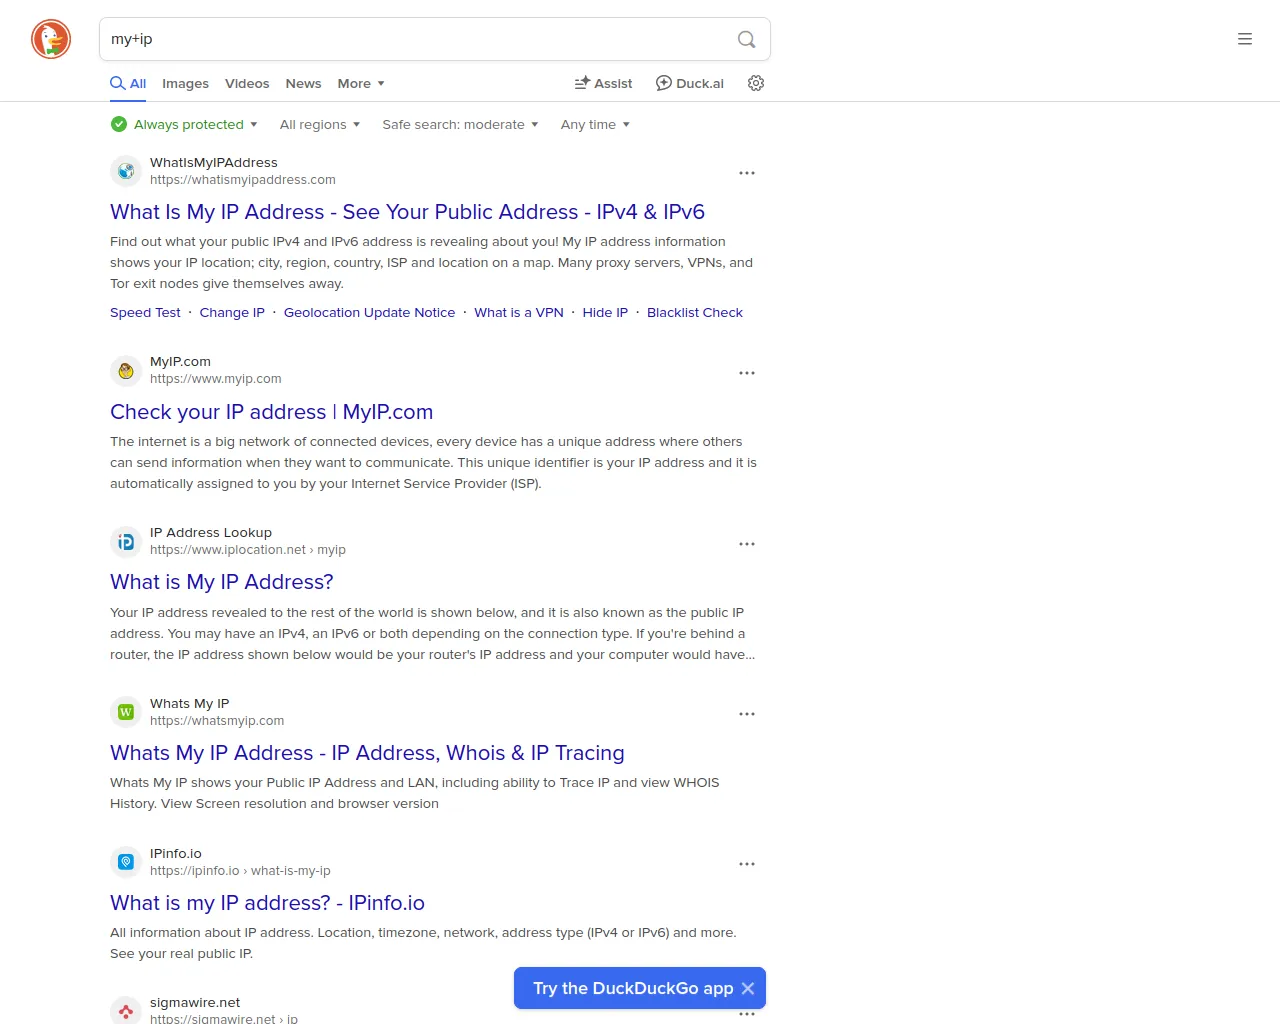The width and height of the screenshot is (1280, 1024).
Task: Click the https://www.iplocation.net › myip URL
Action: [x=248, y=550]
